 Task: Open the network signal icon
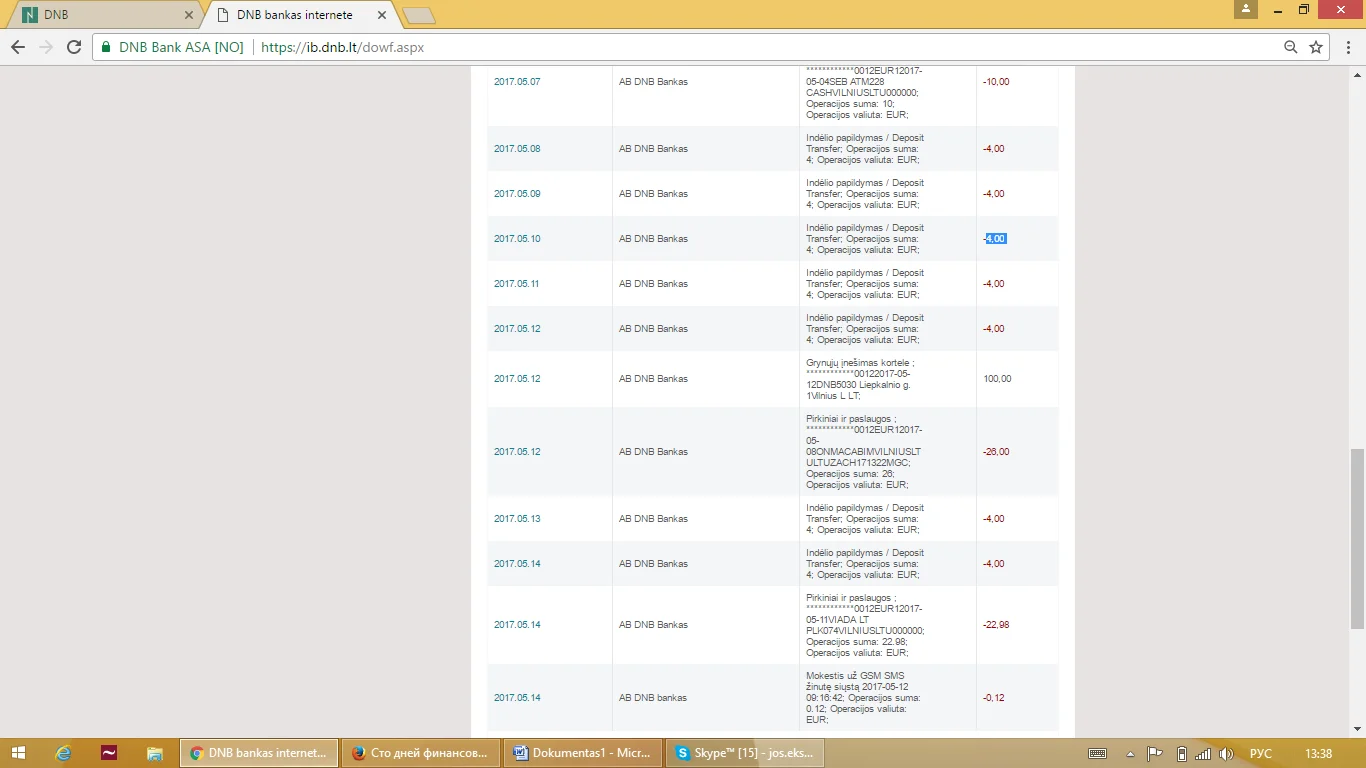(x=1203, y=753)
